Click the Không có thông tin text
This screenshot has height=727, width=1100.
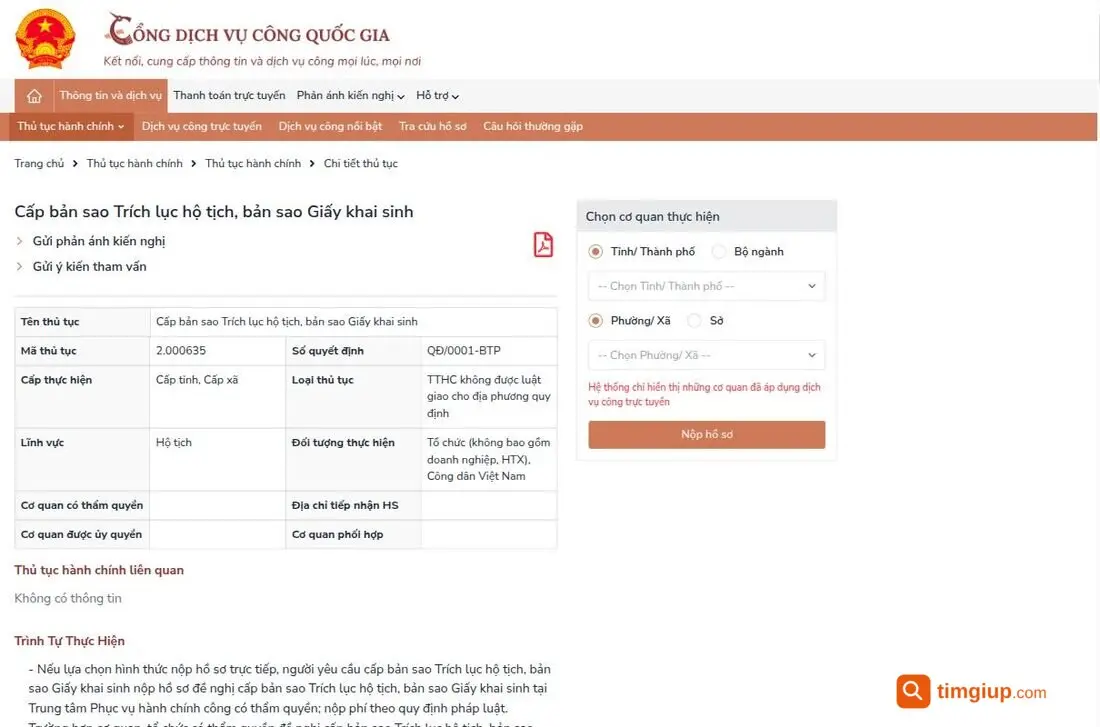point(68,599)
